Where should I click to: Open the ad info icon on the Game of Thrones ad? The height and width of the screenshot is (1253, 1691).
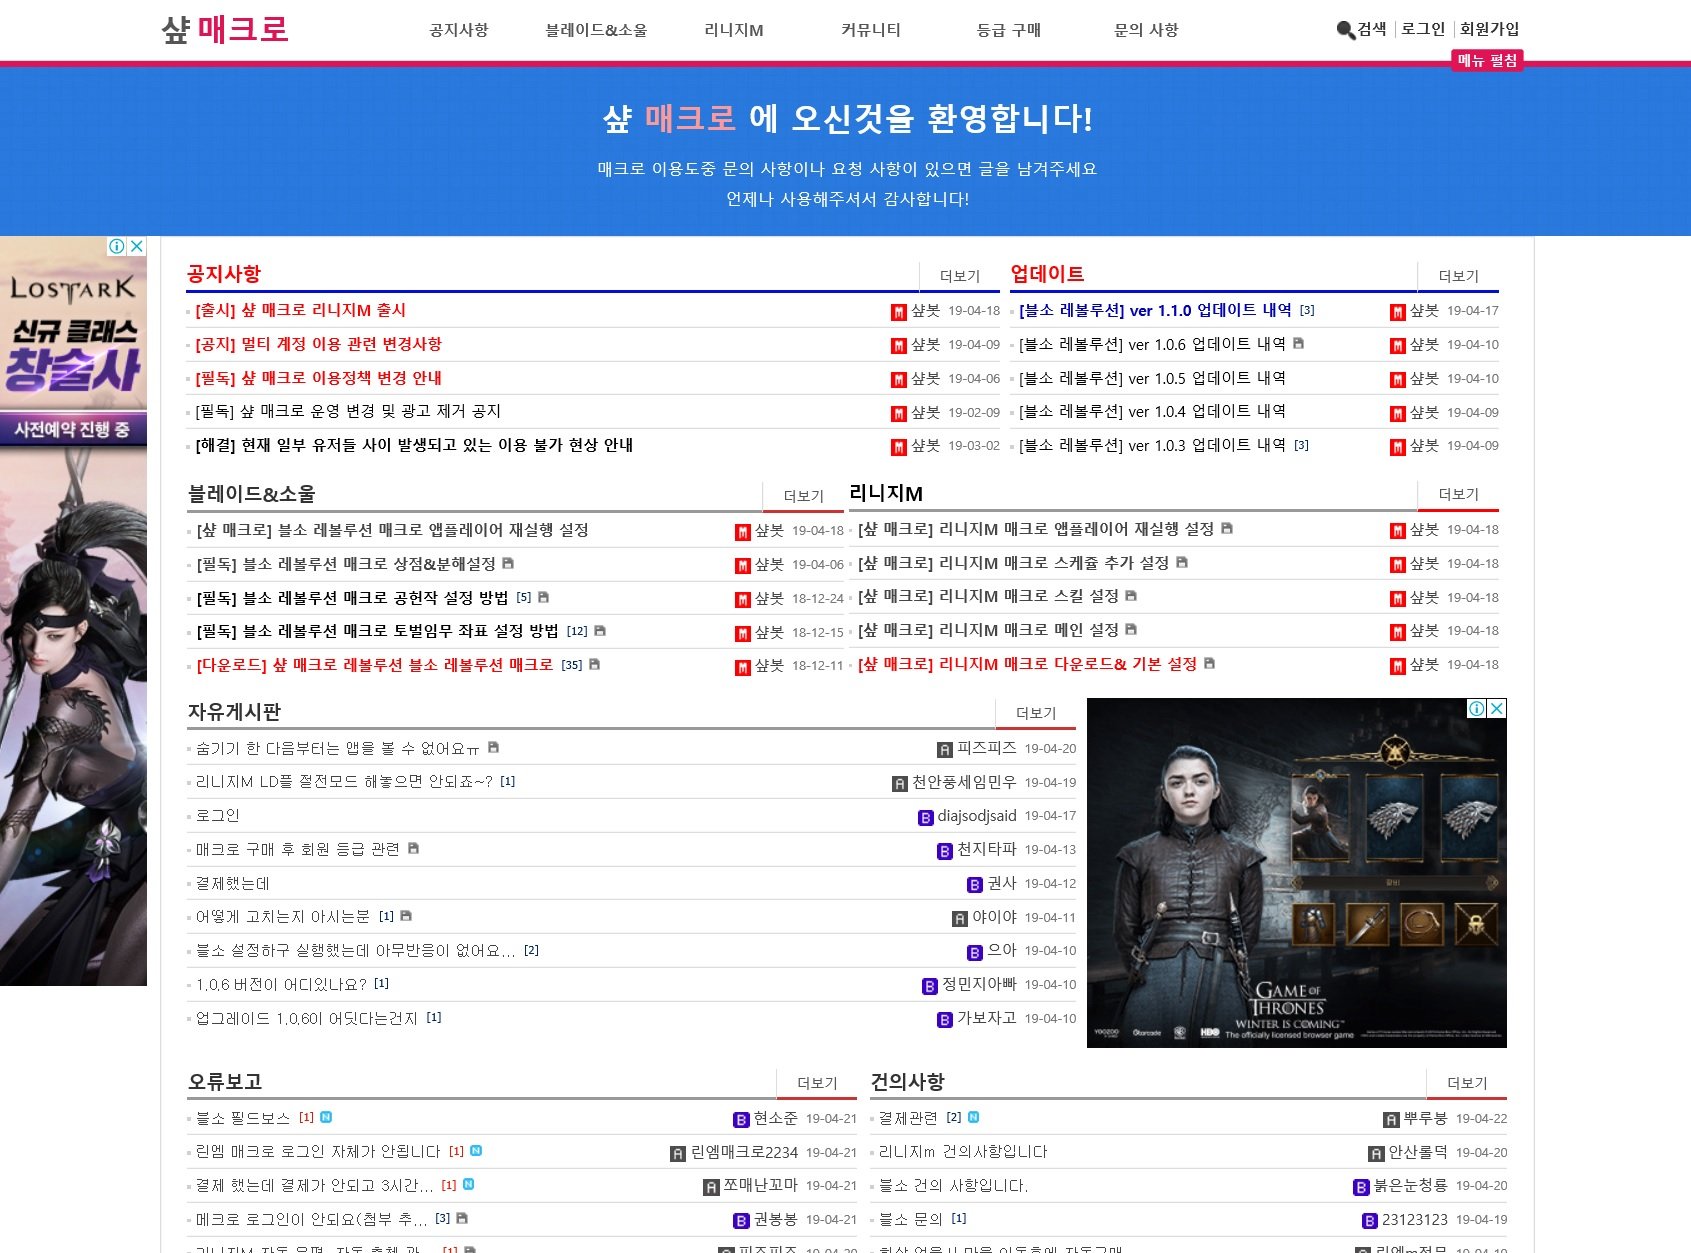[x=1476, y=708]
